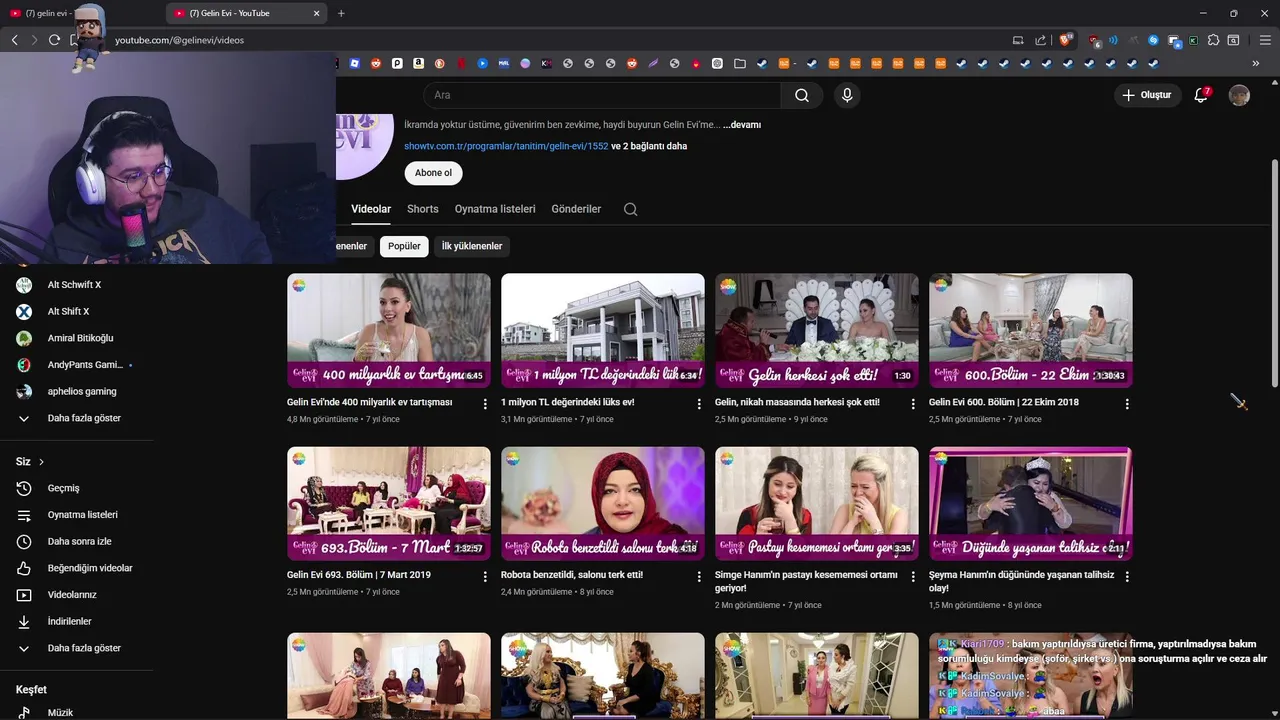The width and height of the screenshot is (1280, 720).
Task: Activate voice search microphone
Action: click(847, 95)
